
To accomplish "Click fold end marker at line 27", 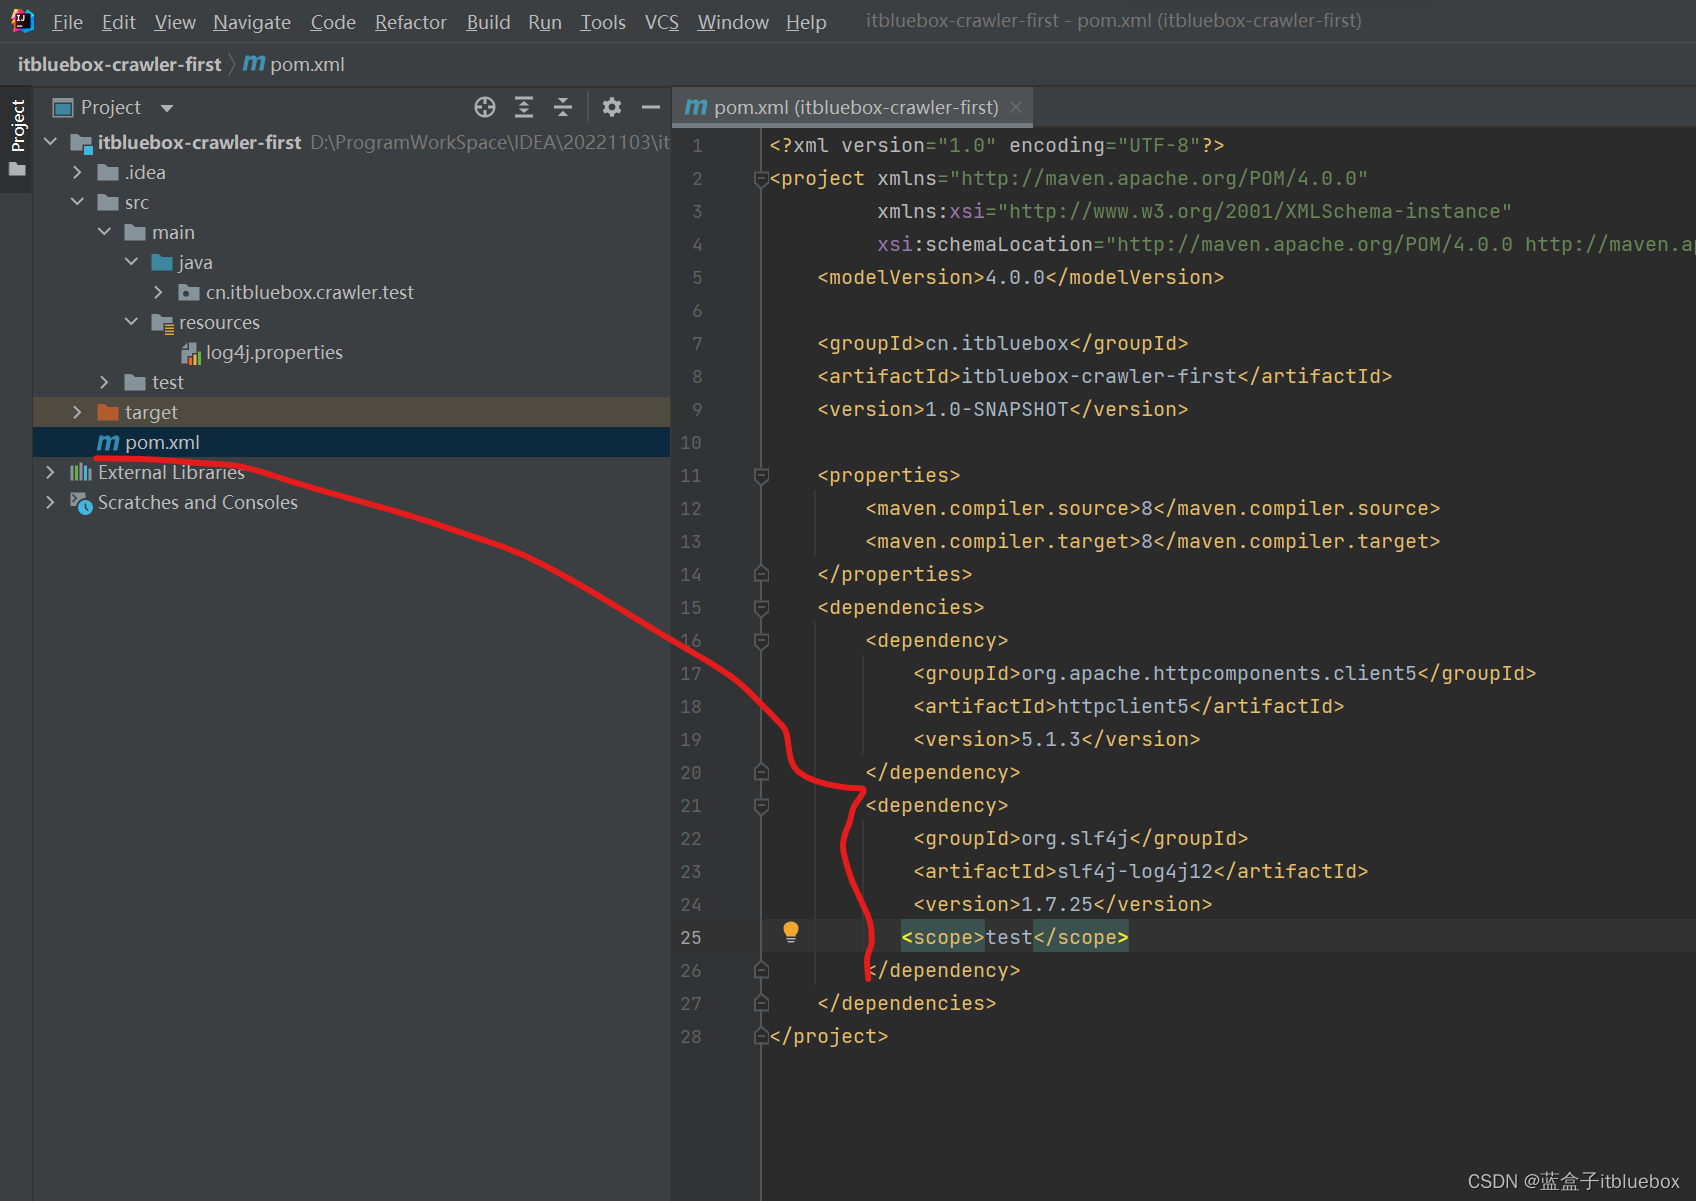I will point(761,1003).
